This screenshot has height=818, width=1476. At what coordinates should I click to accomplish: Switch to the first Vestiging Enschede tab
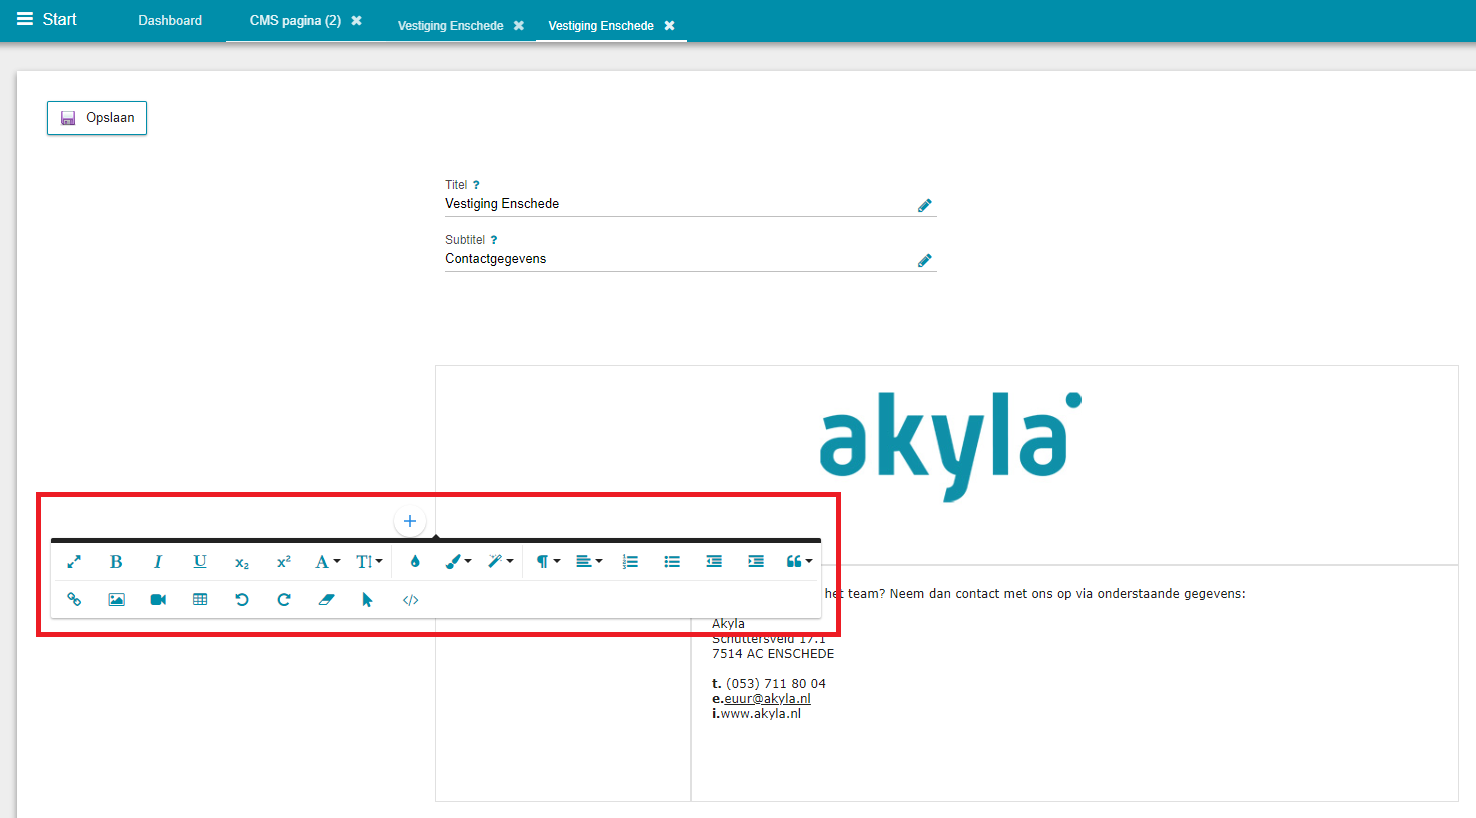(450, 26)
